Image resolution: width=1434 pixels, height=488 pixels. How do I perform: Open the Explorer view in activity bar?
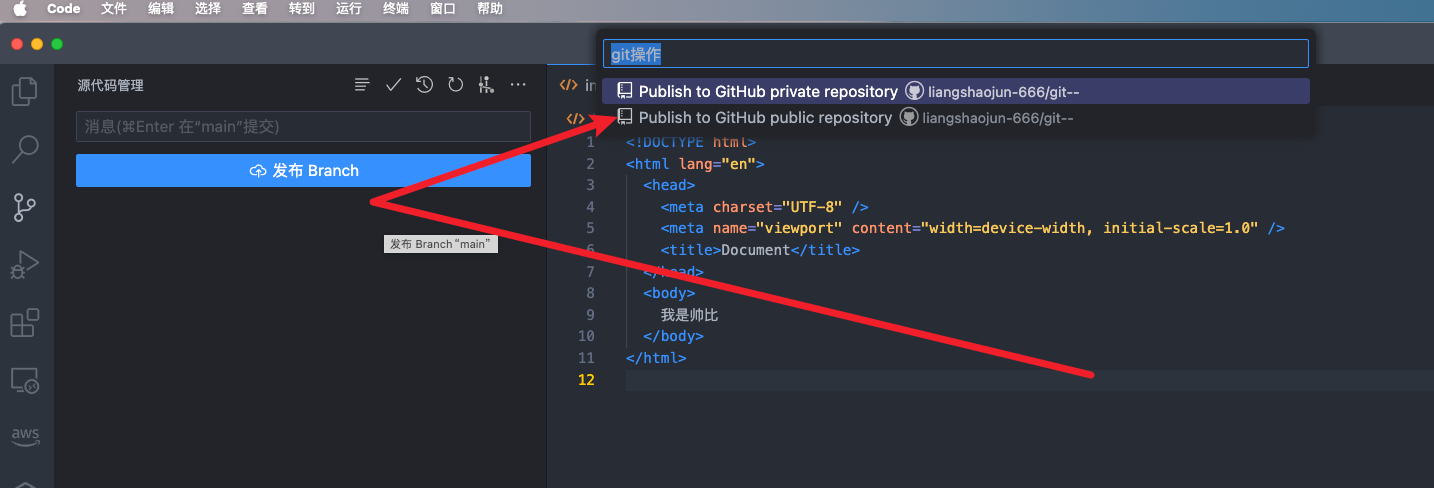(x=25, y=92)
